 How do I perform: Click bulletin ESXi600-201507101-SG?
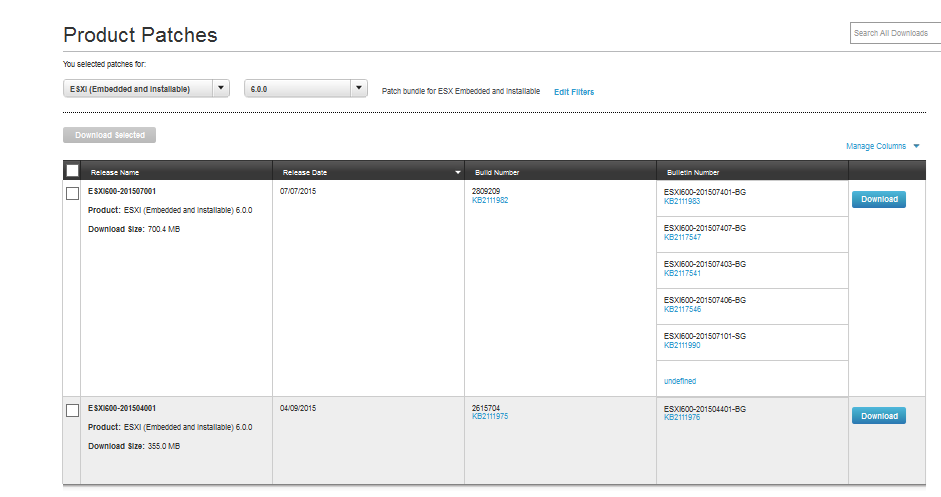click(x=705, y=337)
